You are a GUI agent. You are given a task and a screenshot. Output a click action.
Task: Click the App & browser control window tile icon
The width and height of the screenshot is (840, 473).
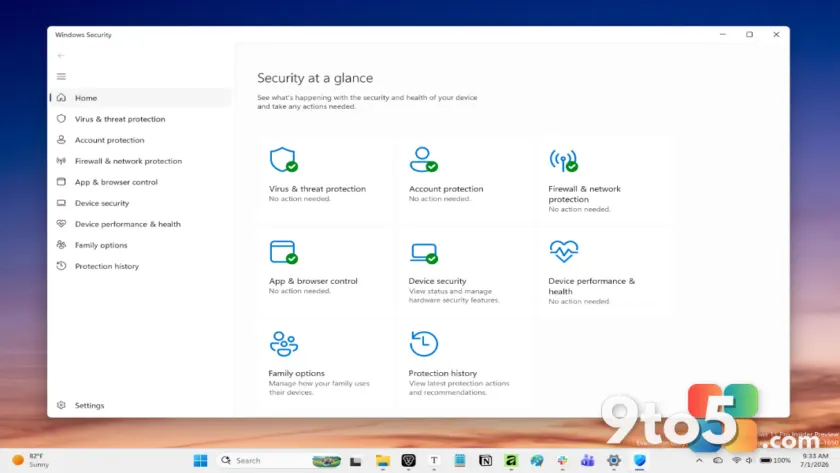(283, 252)
